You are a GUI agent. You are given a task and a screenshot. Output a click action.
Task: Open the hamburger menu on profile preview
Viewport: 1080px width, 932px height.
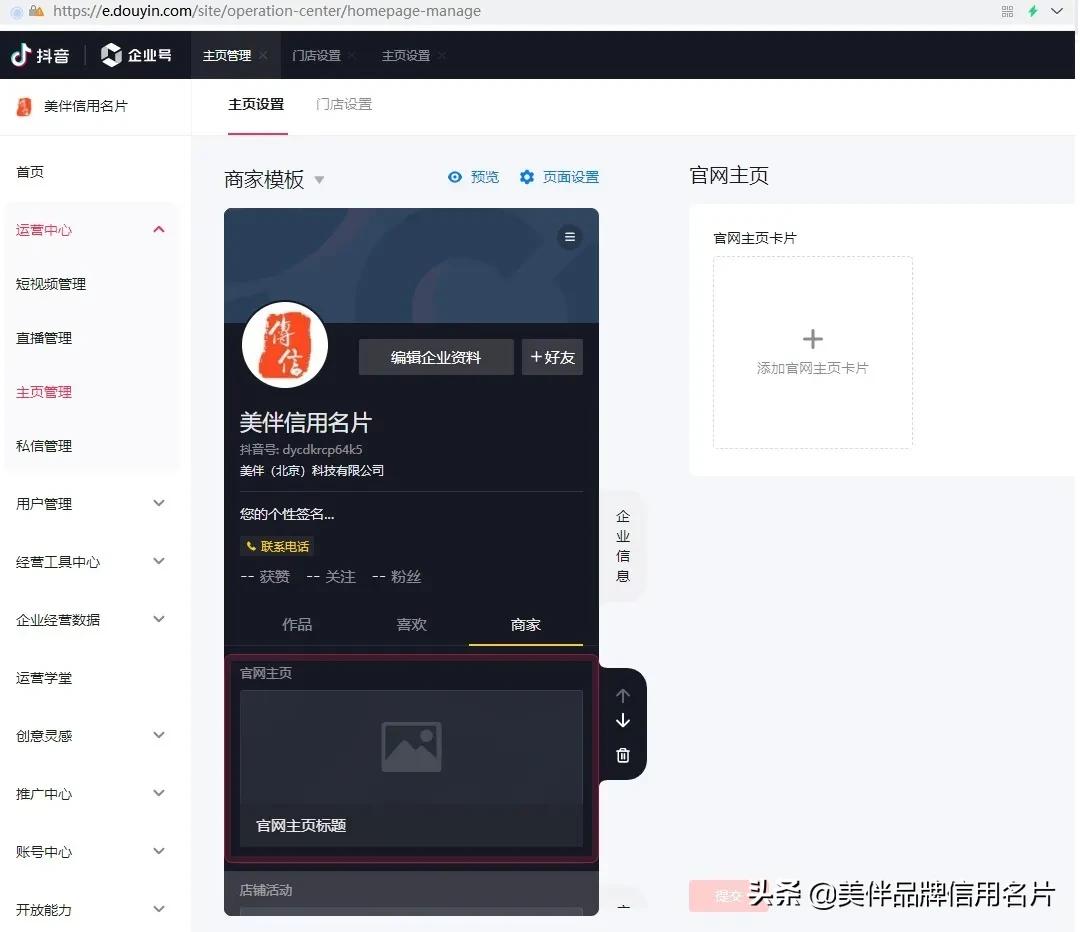click(570, 237)
